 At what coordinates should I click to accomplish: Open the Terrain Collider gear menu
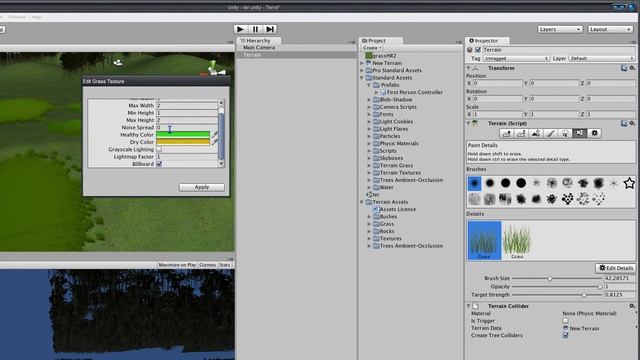(632, 306)
